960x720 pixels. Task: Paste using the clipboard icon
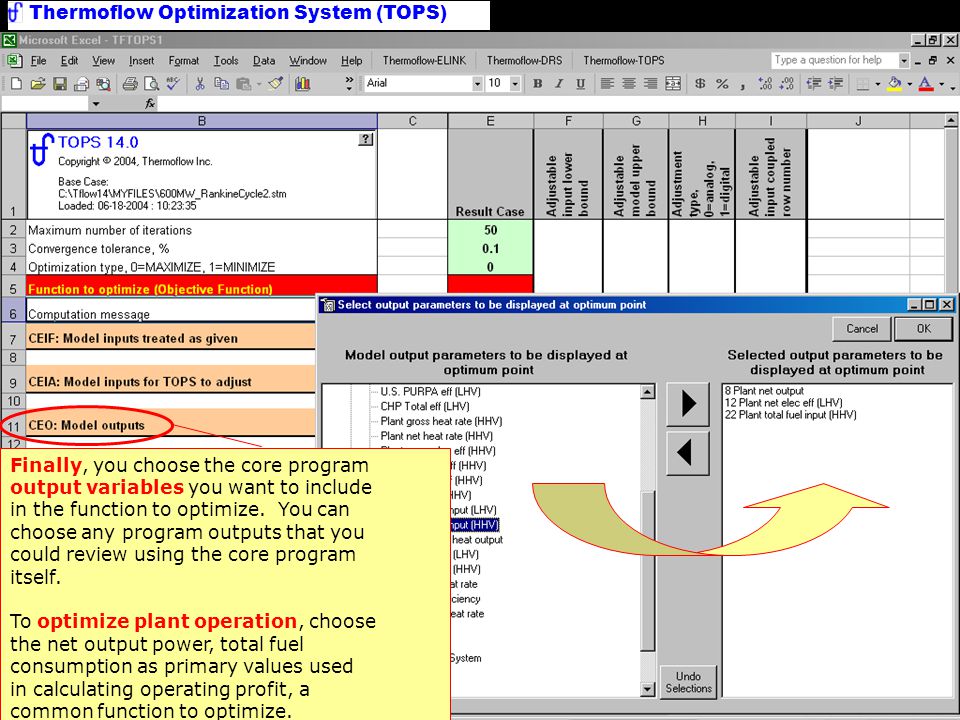[244, 84]
